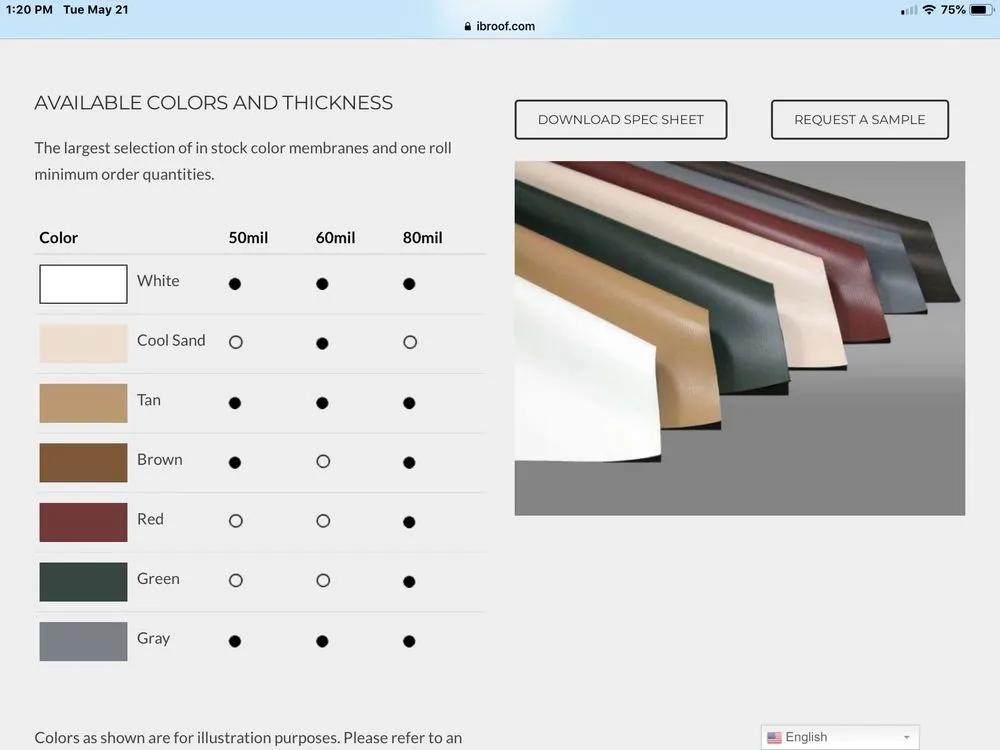Viewport: 1000px width, 750px height.
Task: Select empty circle for Brown 60mil
Action: coord(323,462)
